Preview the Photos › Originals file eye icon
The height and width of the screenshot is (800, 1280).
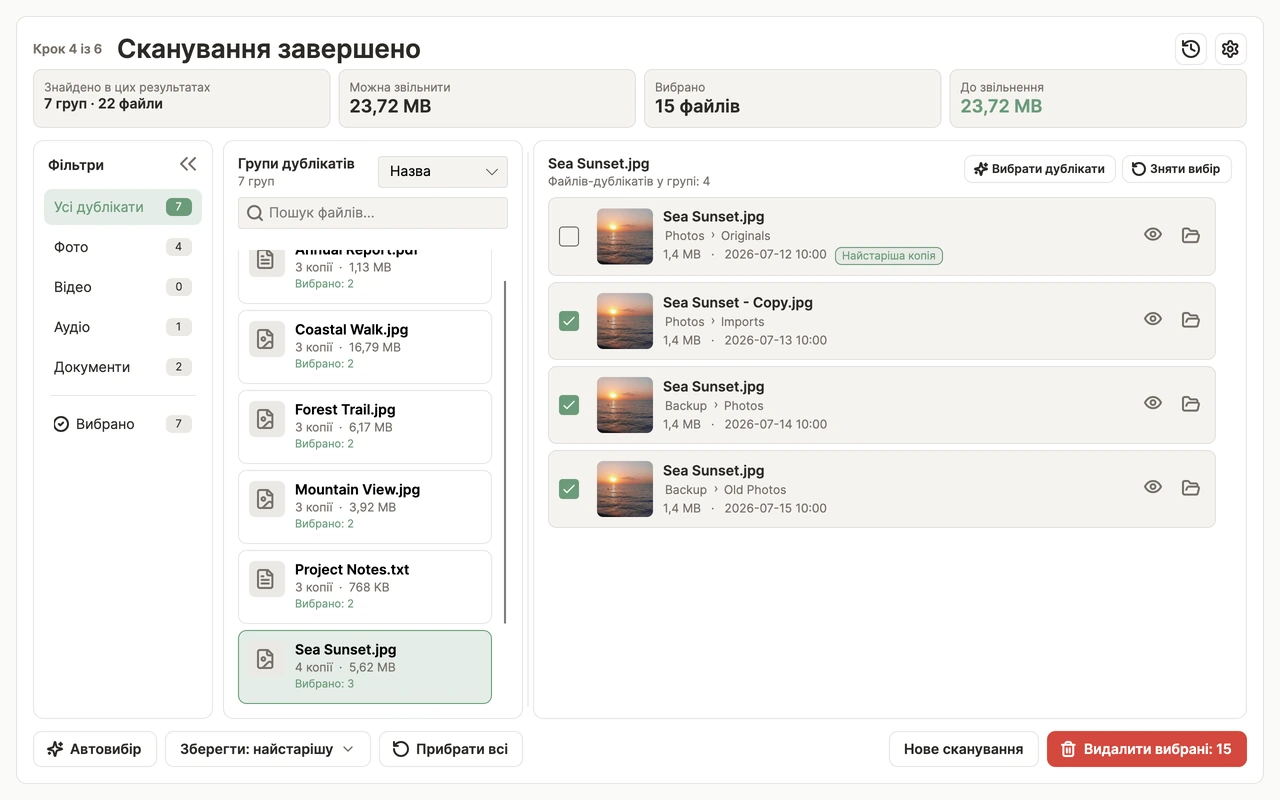[1153, 235]
